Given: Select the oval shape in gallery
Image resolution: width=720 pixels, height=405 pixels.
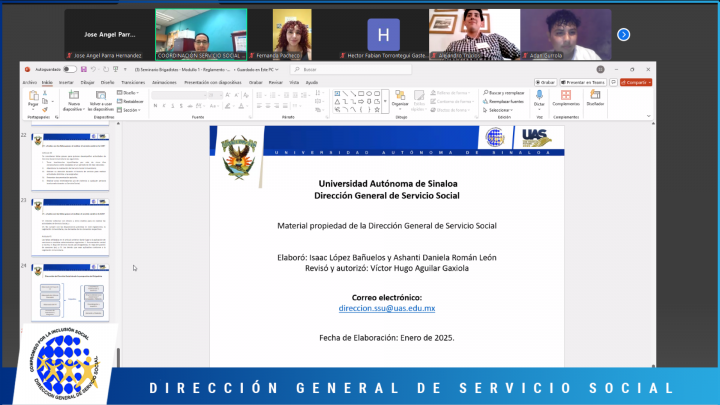Looking at the screenshot, I should 369,93.
